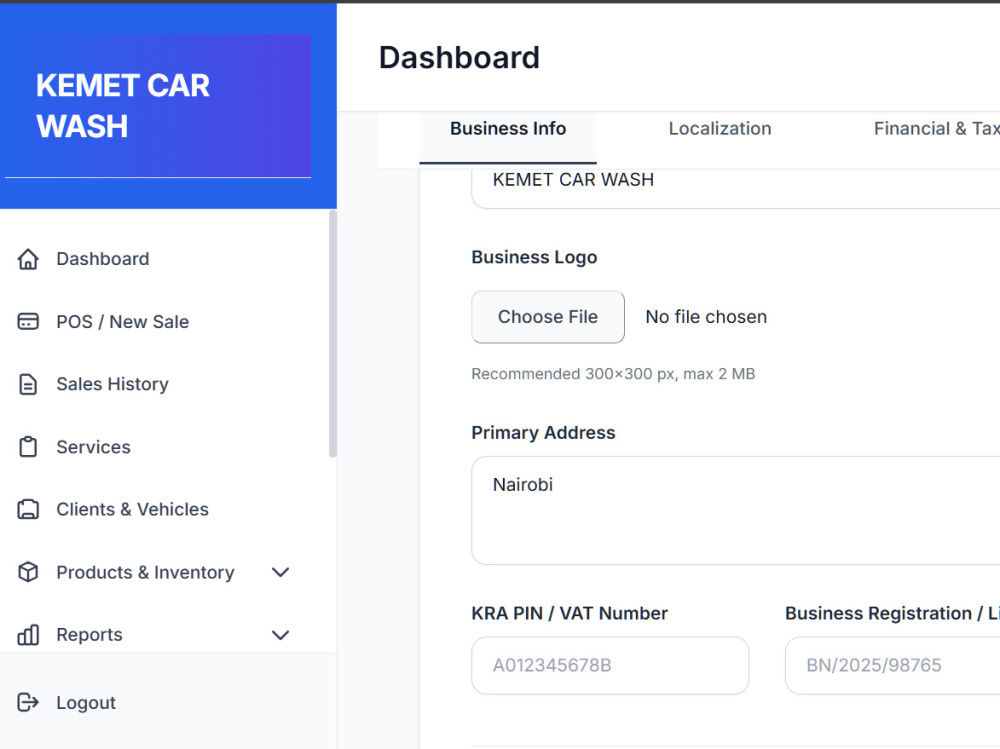The image size is (1000, 749).
Task: Click the Sales History document icon
Action: [x=28, y=384]
